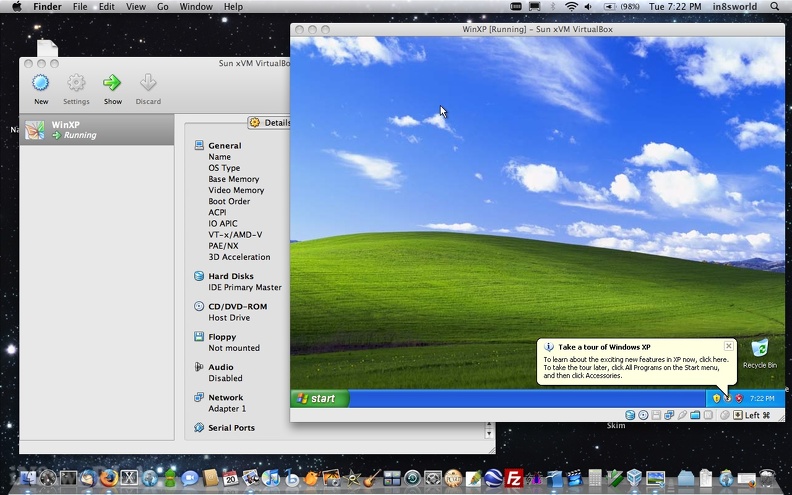This screenshot has width=792, height=495.
Task: Click the network adapters status bar icon
Action: (x=669, y=415)
